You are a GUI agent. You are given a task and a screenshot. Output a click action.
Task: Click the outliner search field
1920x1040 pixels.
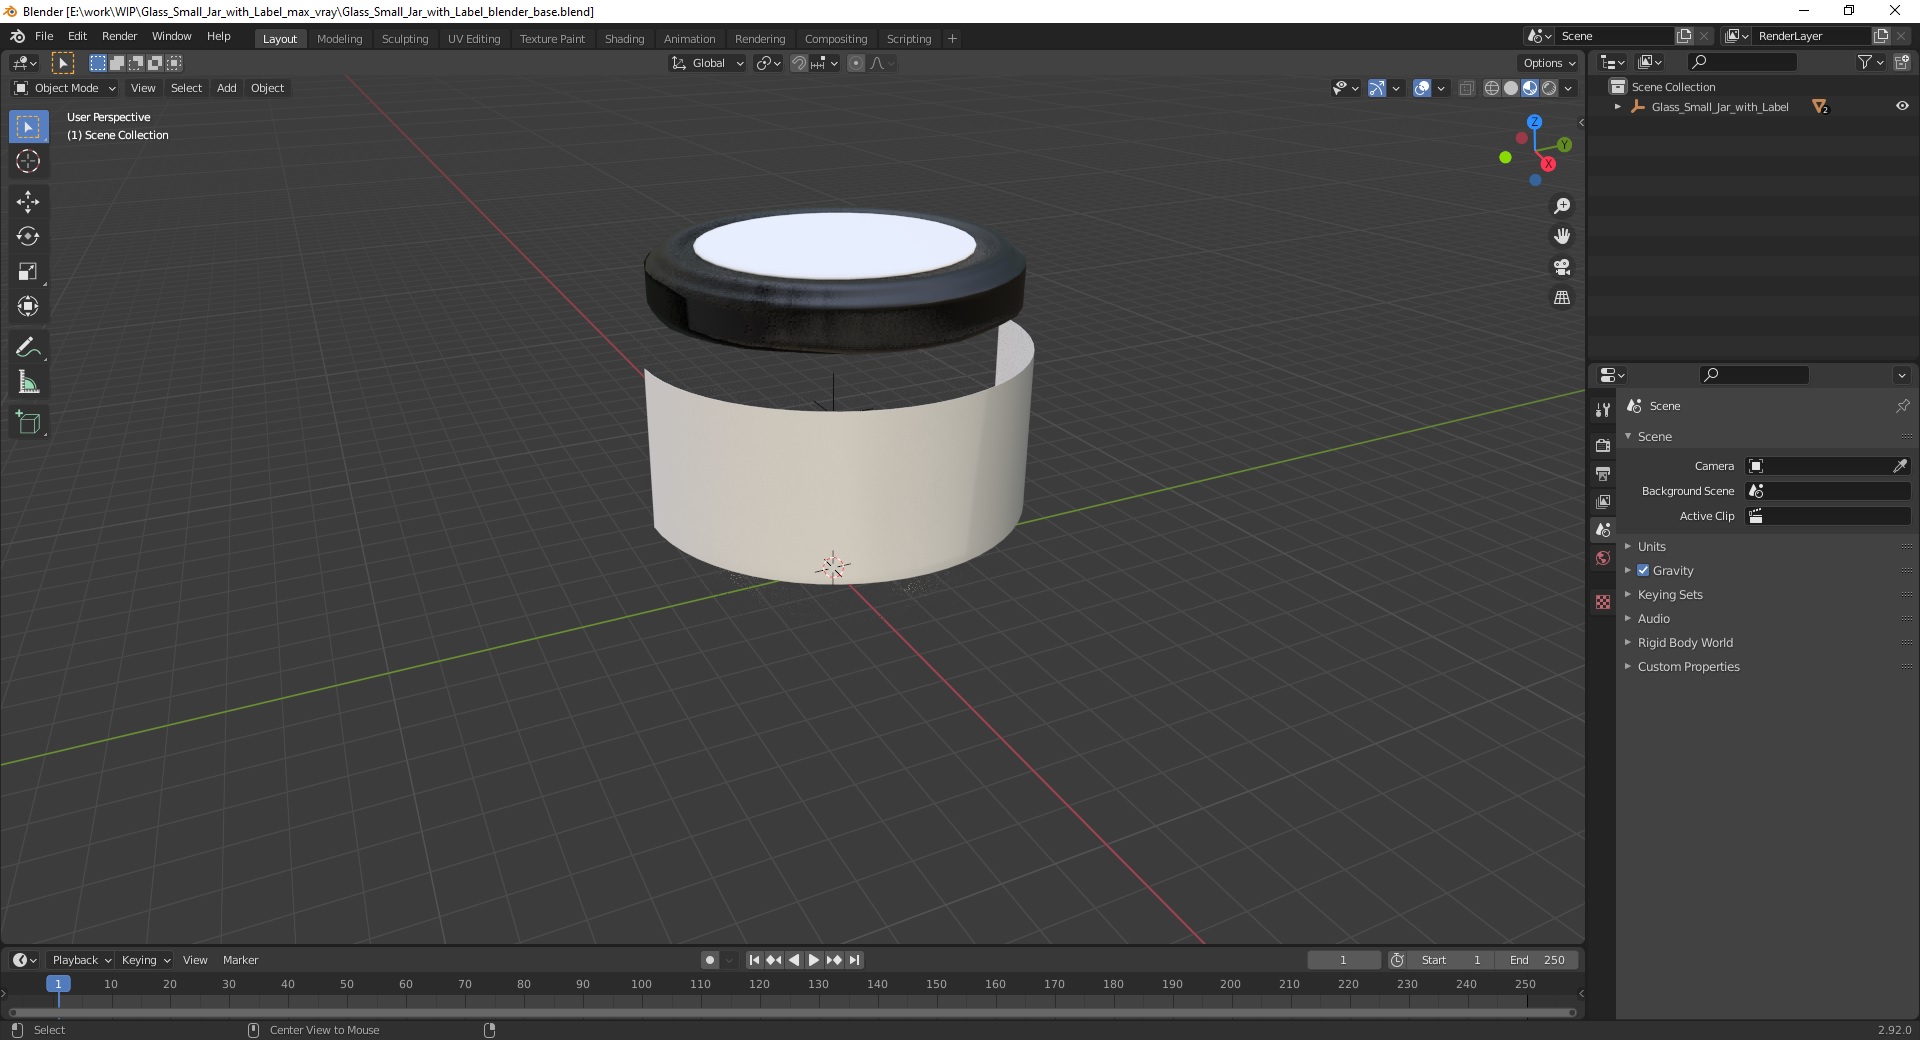pos(1741,62)
